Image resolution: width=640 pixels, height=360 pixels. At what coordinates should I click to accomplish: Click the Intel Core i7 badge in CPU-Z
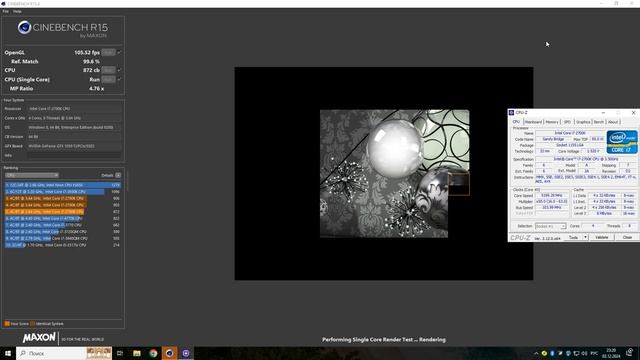pos(622,142)
